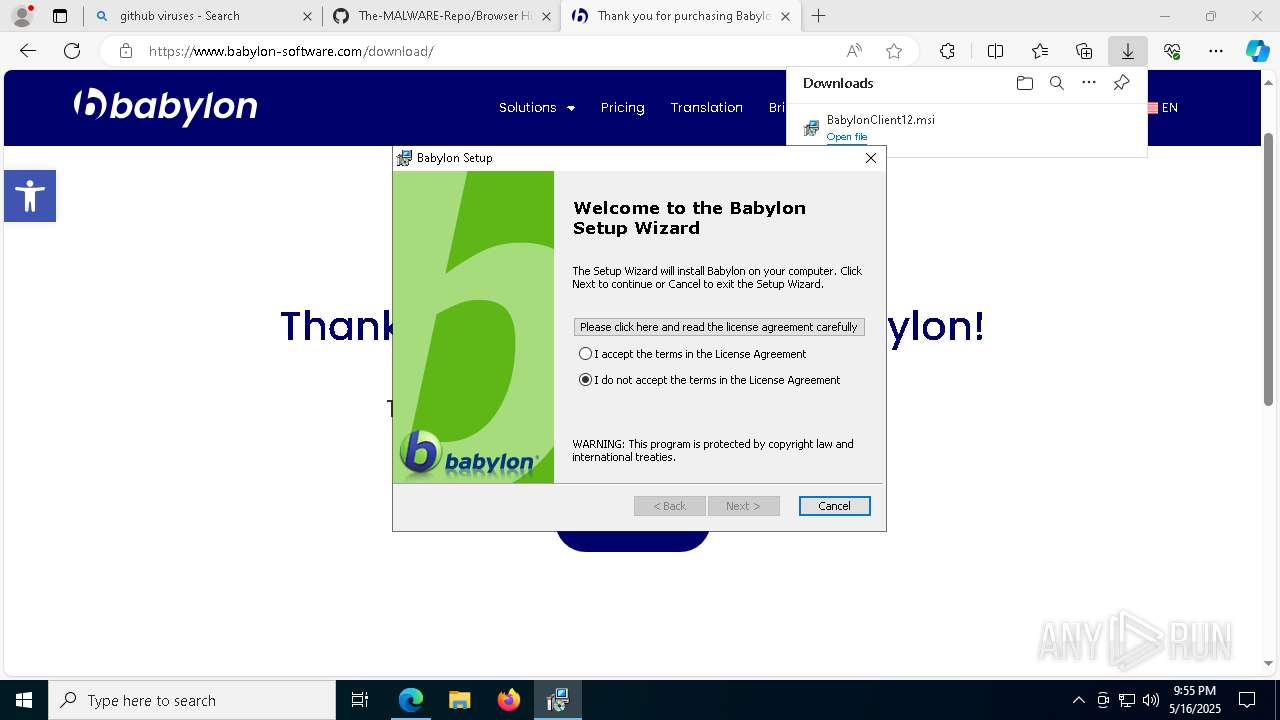This screenshot has height=720, width=1280.
Task: Open Windows Start menu
Action: (24, 700)
